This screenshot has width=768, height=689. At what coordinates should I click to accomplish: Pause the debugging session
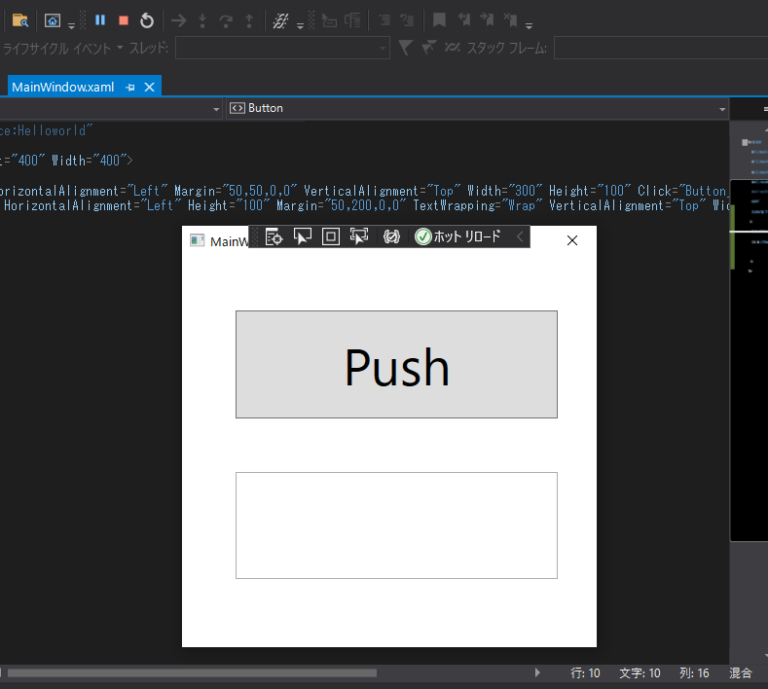pos(100,20)
